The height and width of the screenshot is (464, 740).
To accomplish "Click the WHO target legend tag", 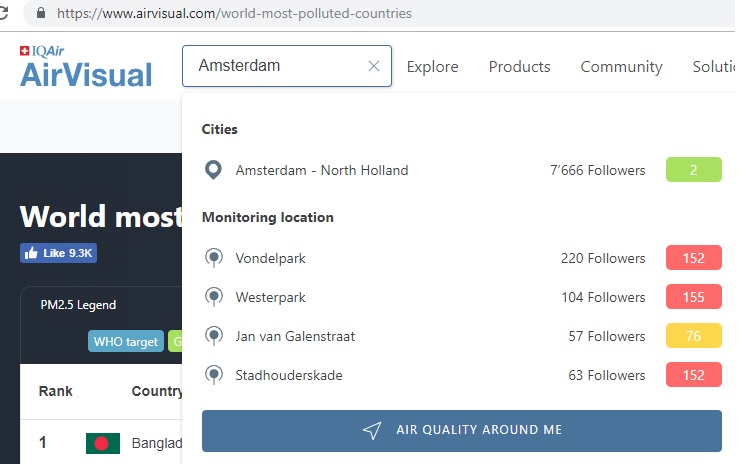I will pyautogui.click(x=126, y=341).
